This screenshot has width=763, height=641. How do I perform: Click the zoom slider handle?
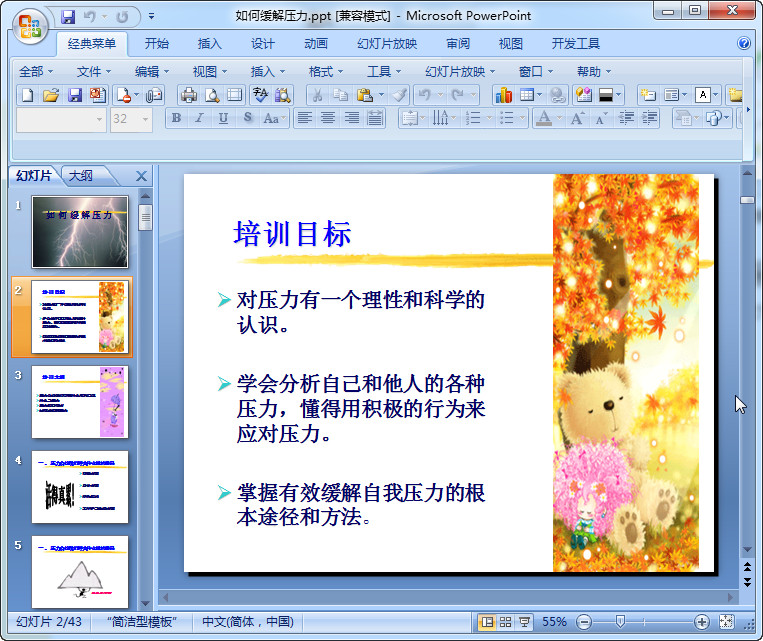point(620,622)
